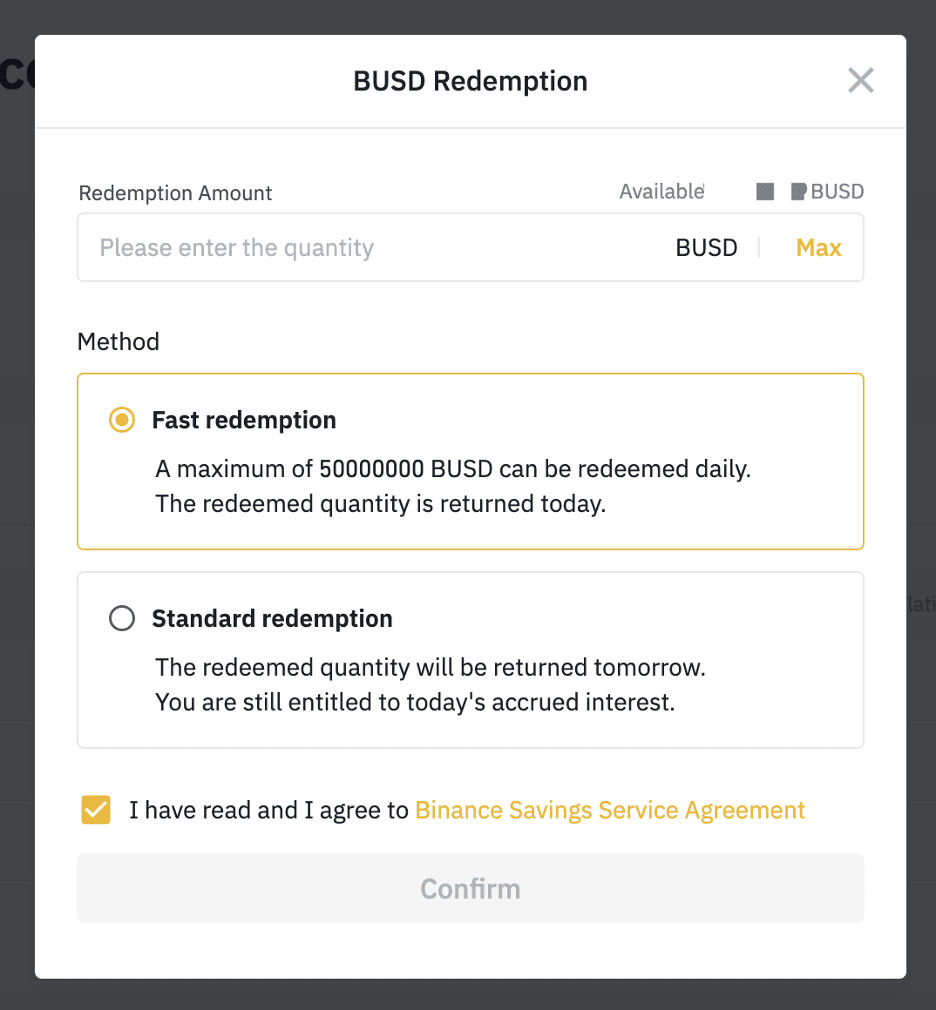The height and width of the screenshot is (1010, 936).
Task: Click the Redemption Amount label
Action: 175,193
